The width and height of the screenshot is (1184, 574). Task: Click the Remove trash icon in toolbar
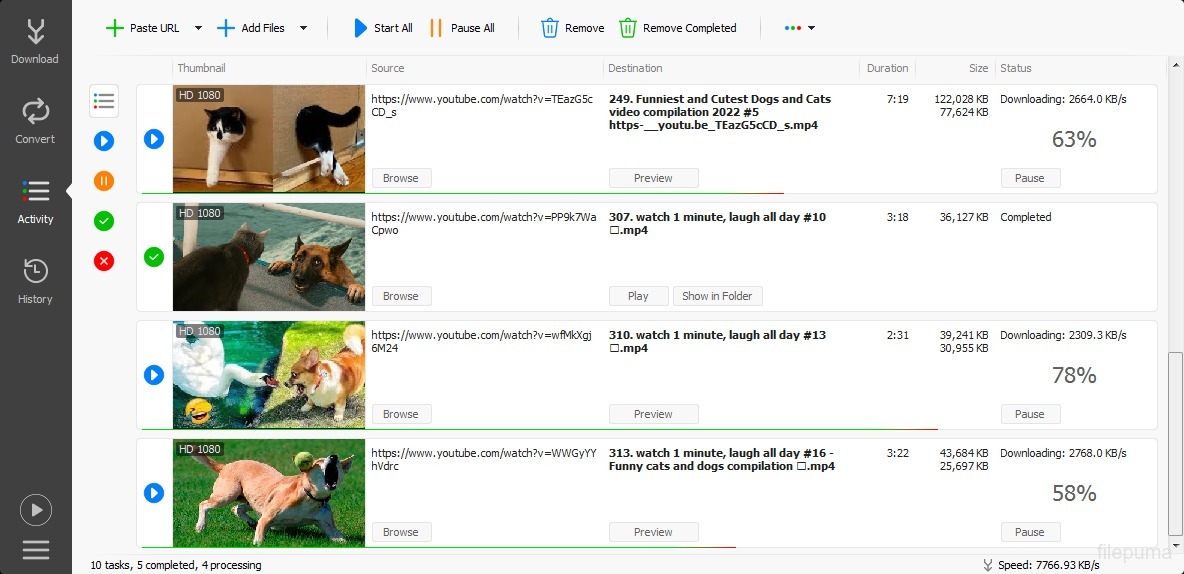click(550, 28)
